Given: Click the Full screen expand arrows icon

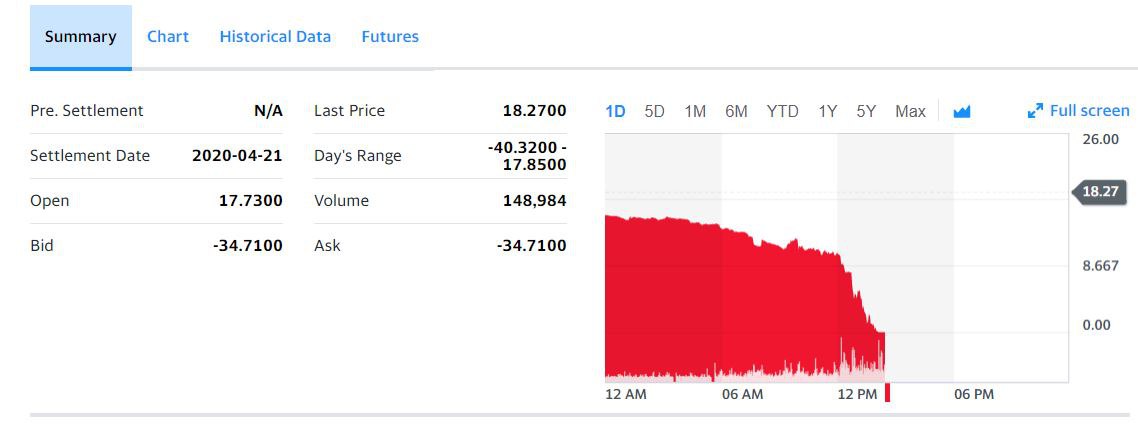Looking at the screenshot, I should coord(1036,111).
